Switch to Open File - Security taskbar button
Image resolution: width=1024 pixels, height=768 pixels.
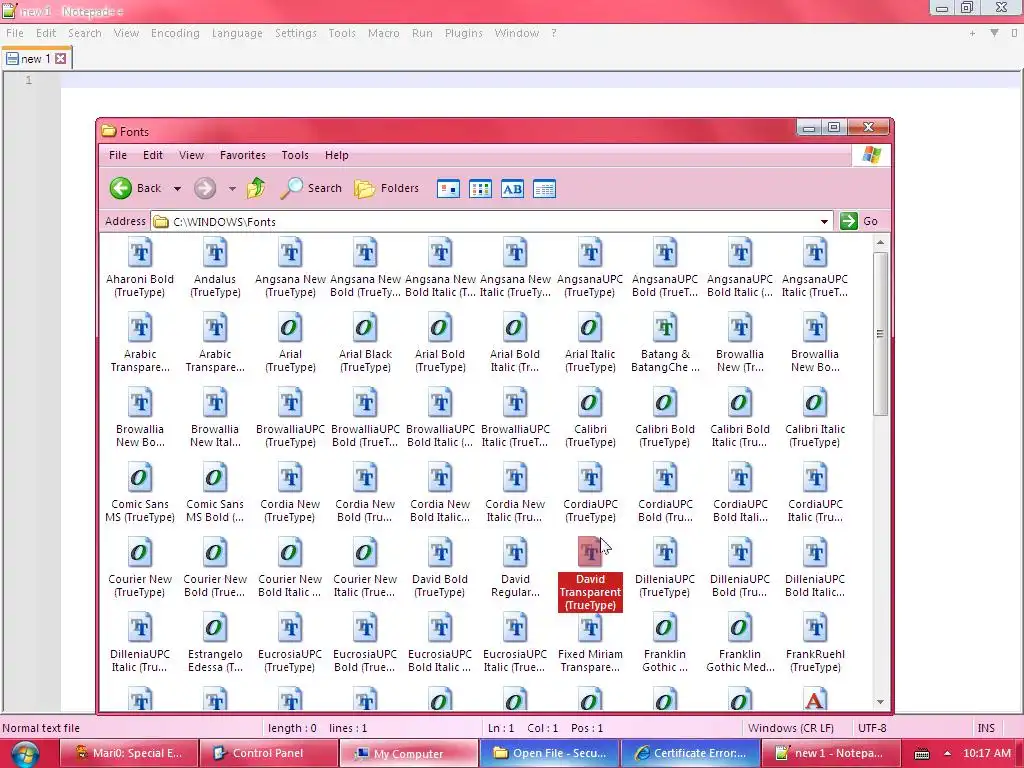pyautogui.click(x=549, y=753)
